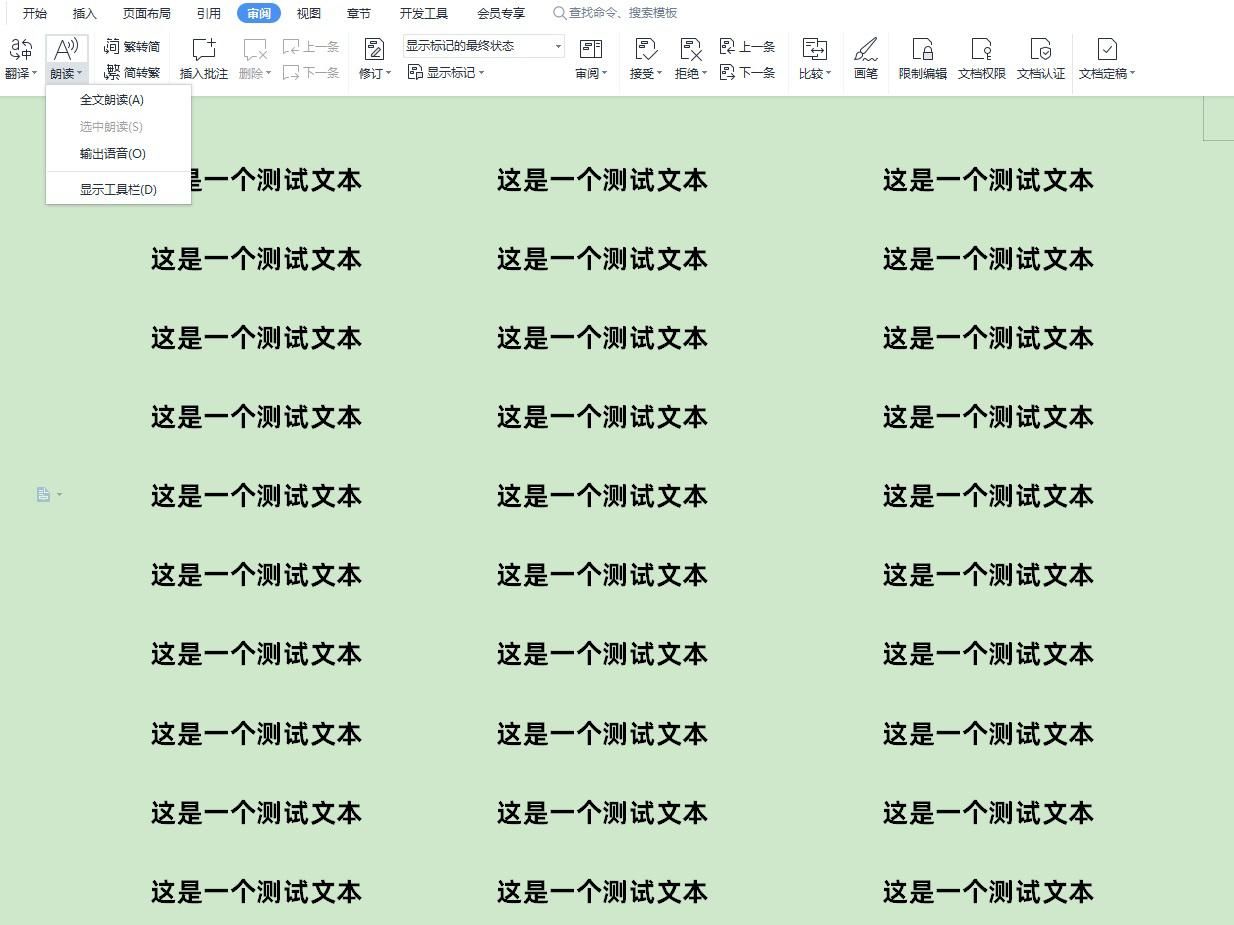Go to previous comment 上一条
1234x925 pixels.
point(311,47)
